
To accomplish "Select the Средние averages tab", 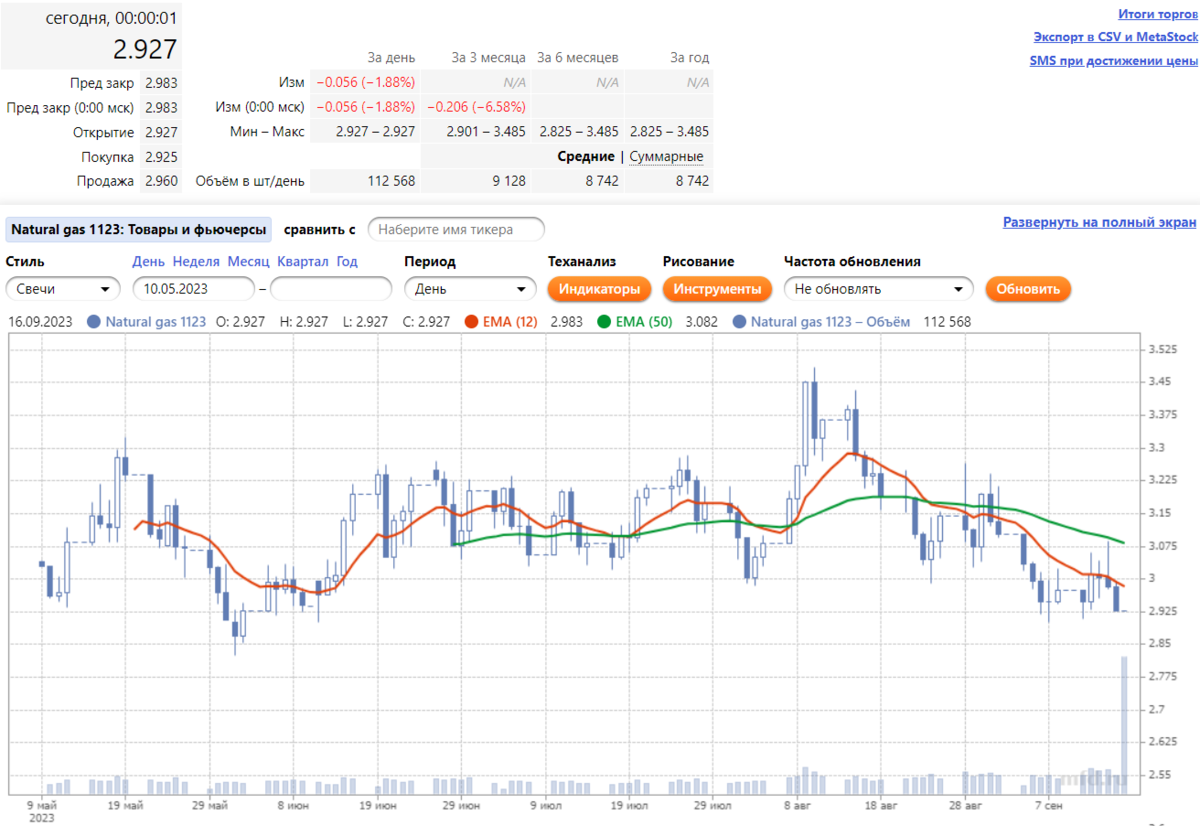I will click(x=586, y=156).
